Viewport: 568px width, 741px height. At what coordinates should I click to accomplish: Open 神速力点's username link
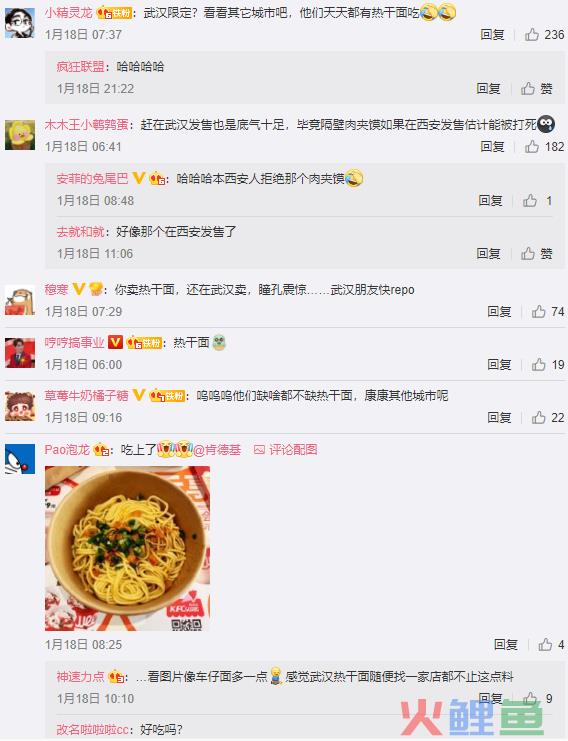pos(80,676)
